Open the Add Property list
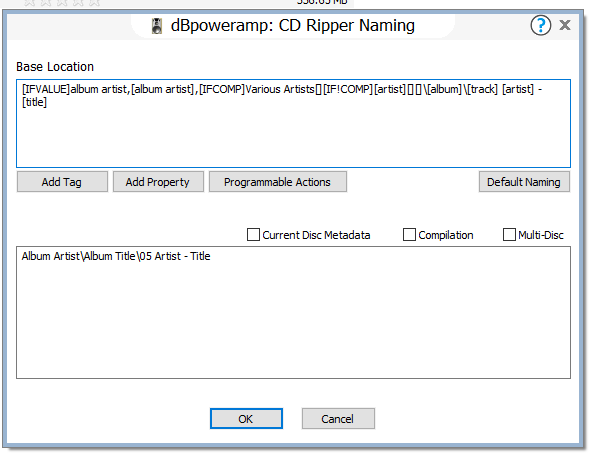The image size is (611, 466). (x=158, y=182)
